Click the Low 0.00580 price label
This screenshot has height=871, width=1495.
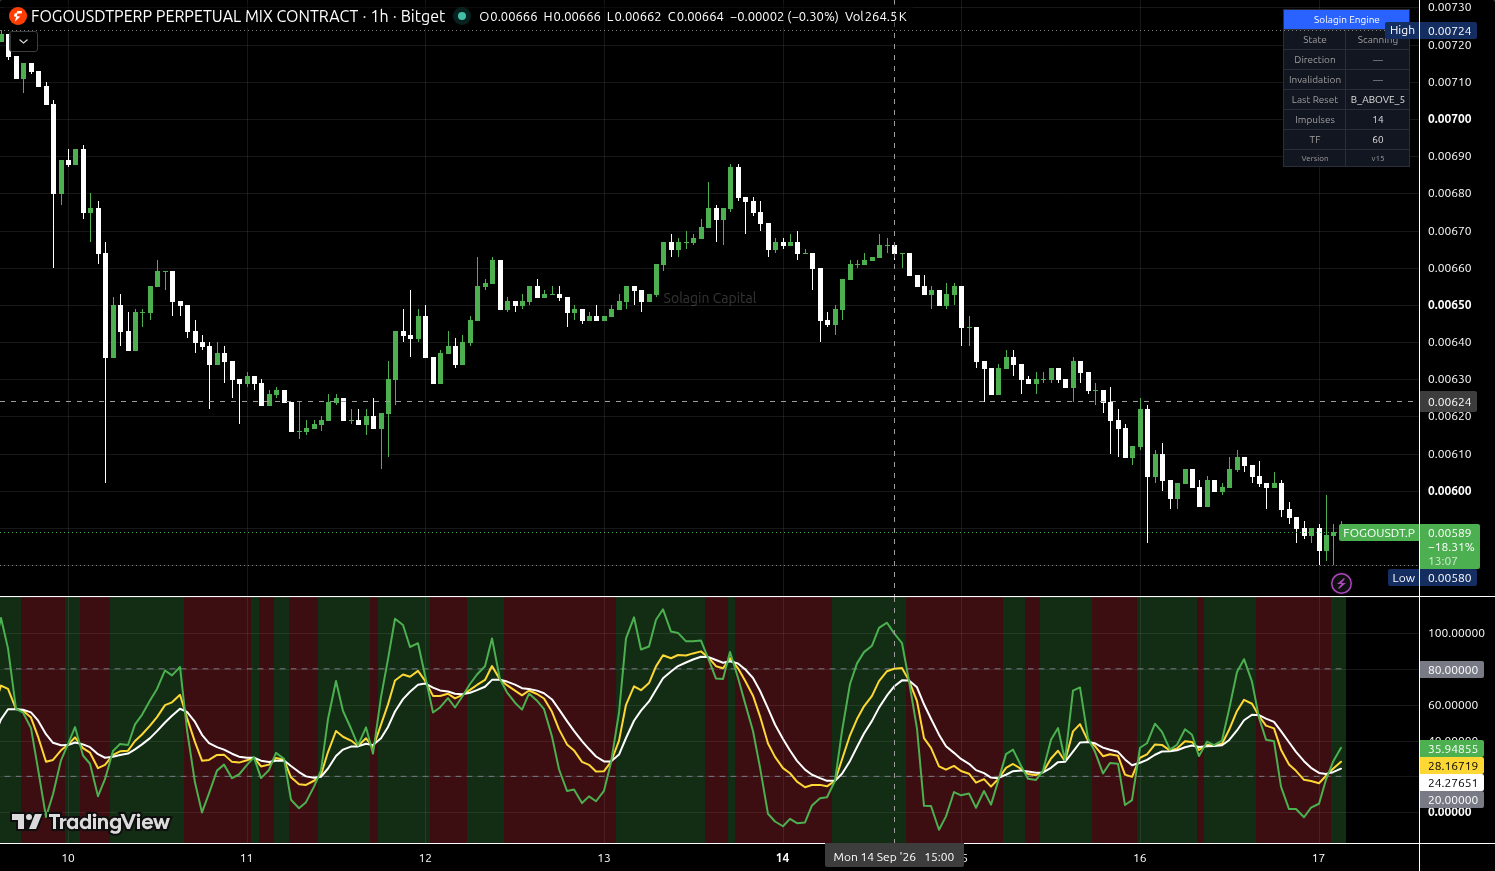pos(1433,578)
